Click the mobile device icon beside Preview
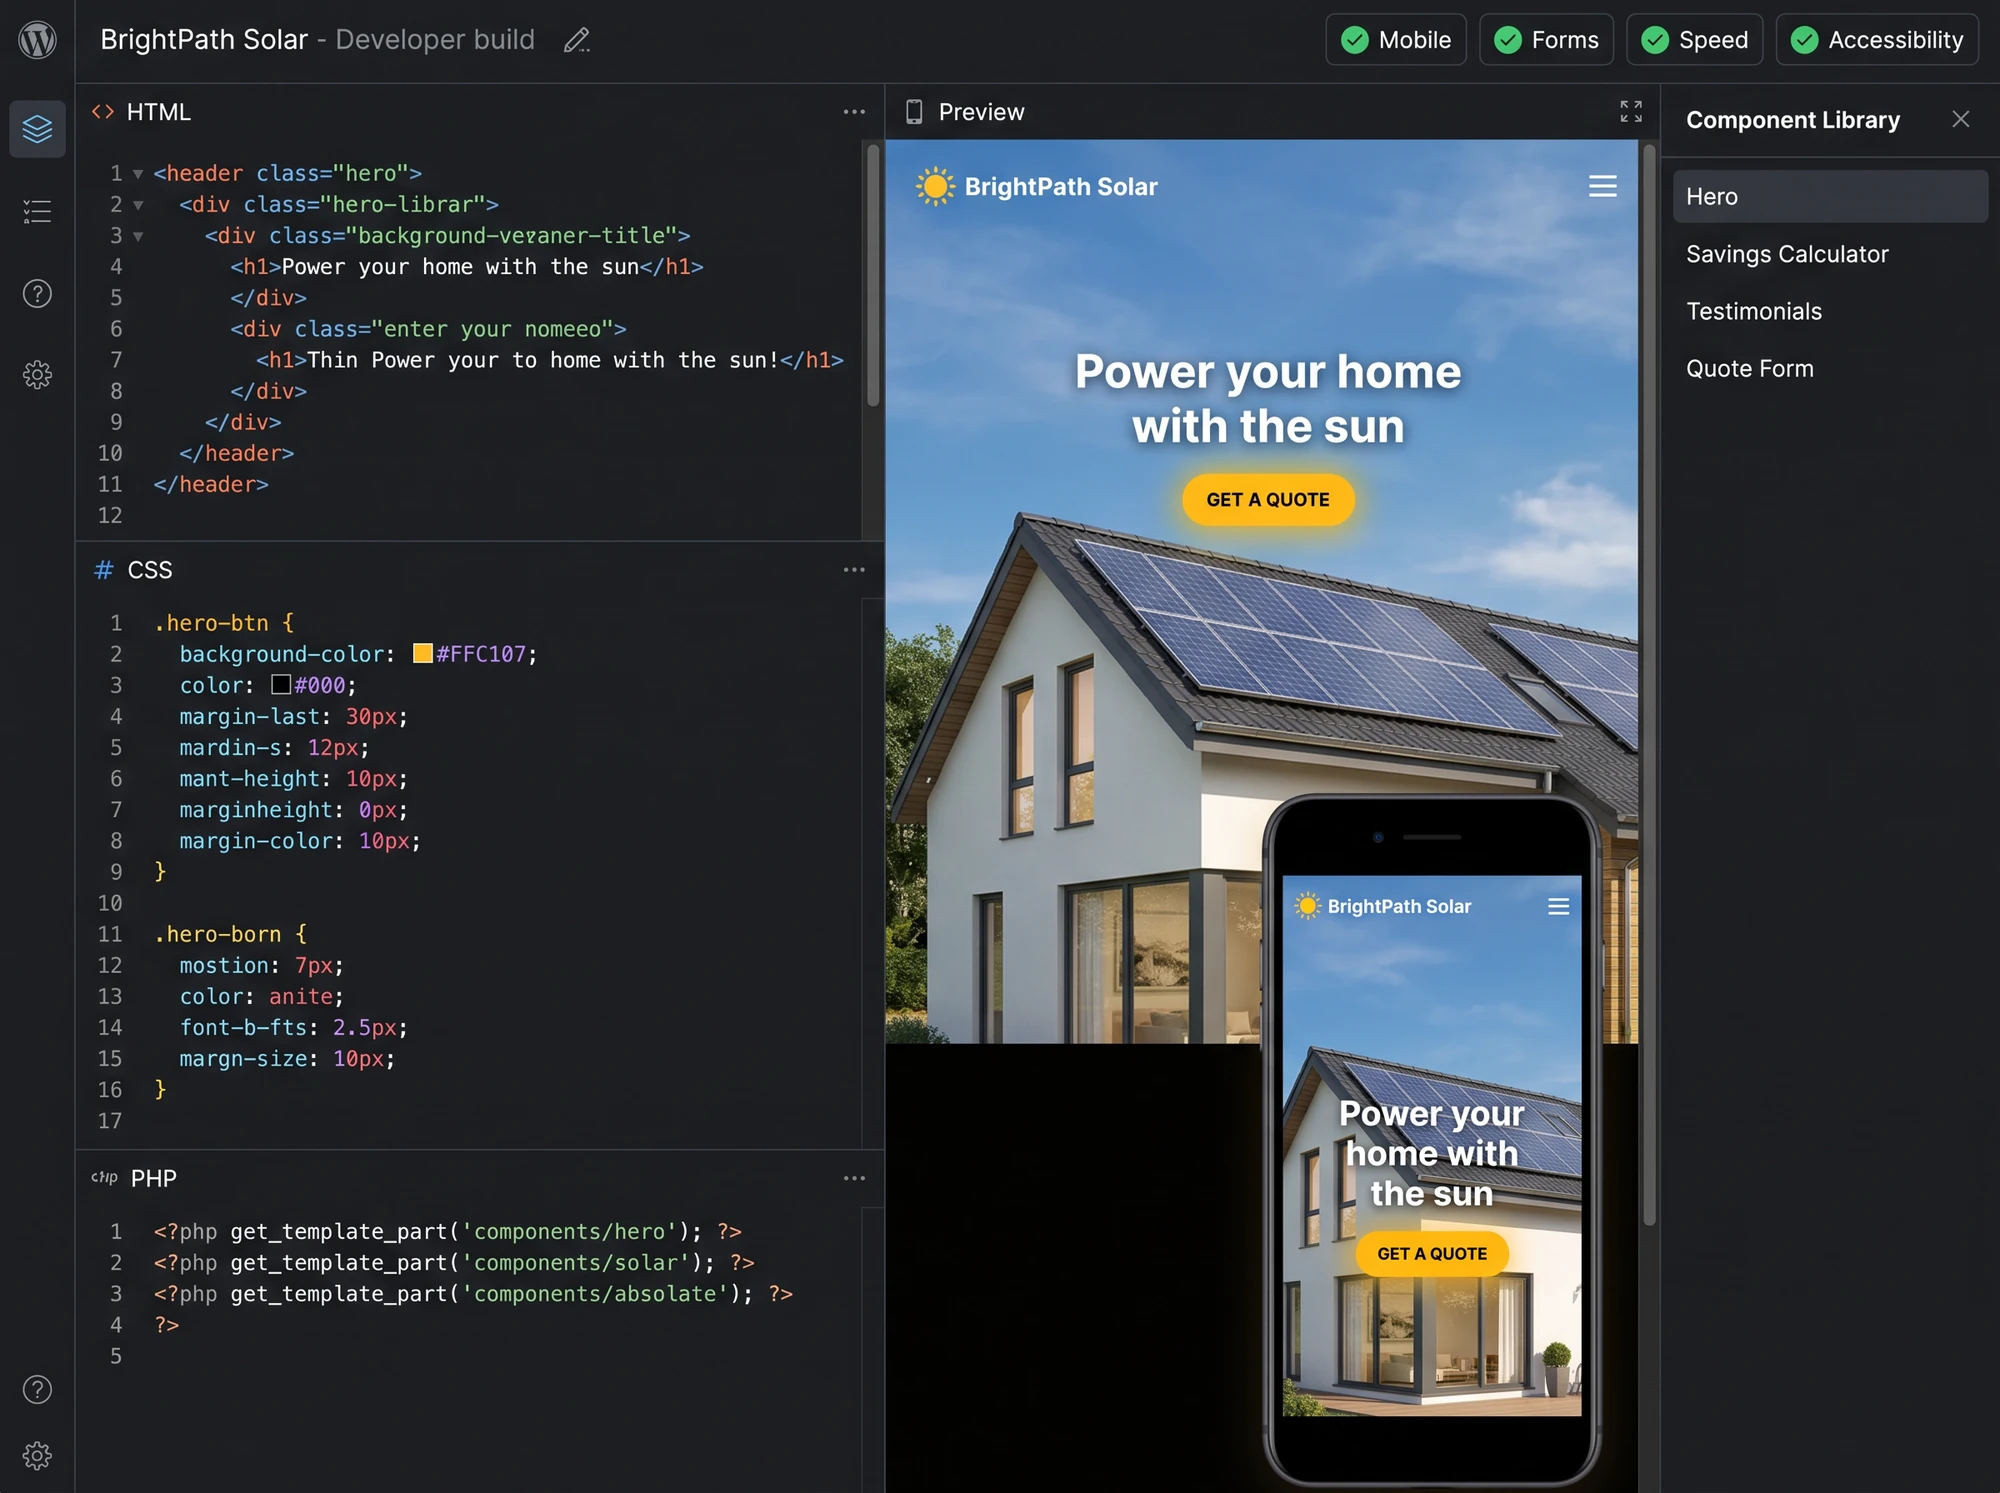Image resolution: width=2000 pixels, height=1493 pixels. 914,112
